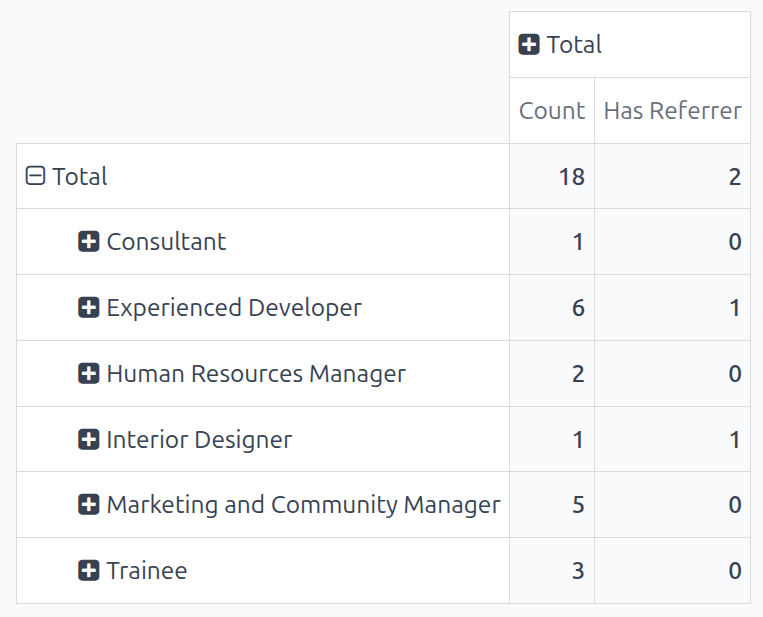Click the Consultant row label
Viewport: 763px width, 617px height.
coord(166,242)
